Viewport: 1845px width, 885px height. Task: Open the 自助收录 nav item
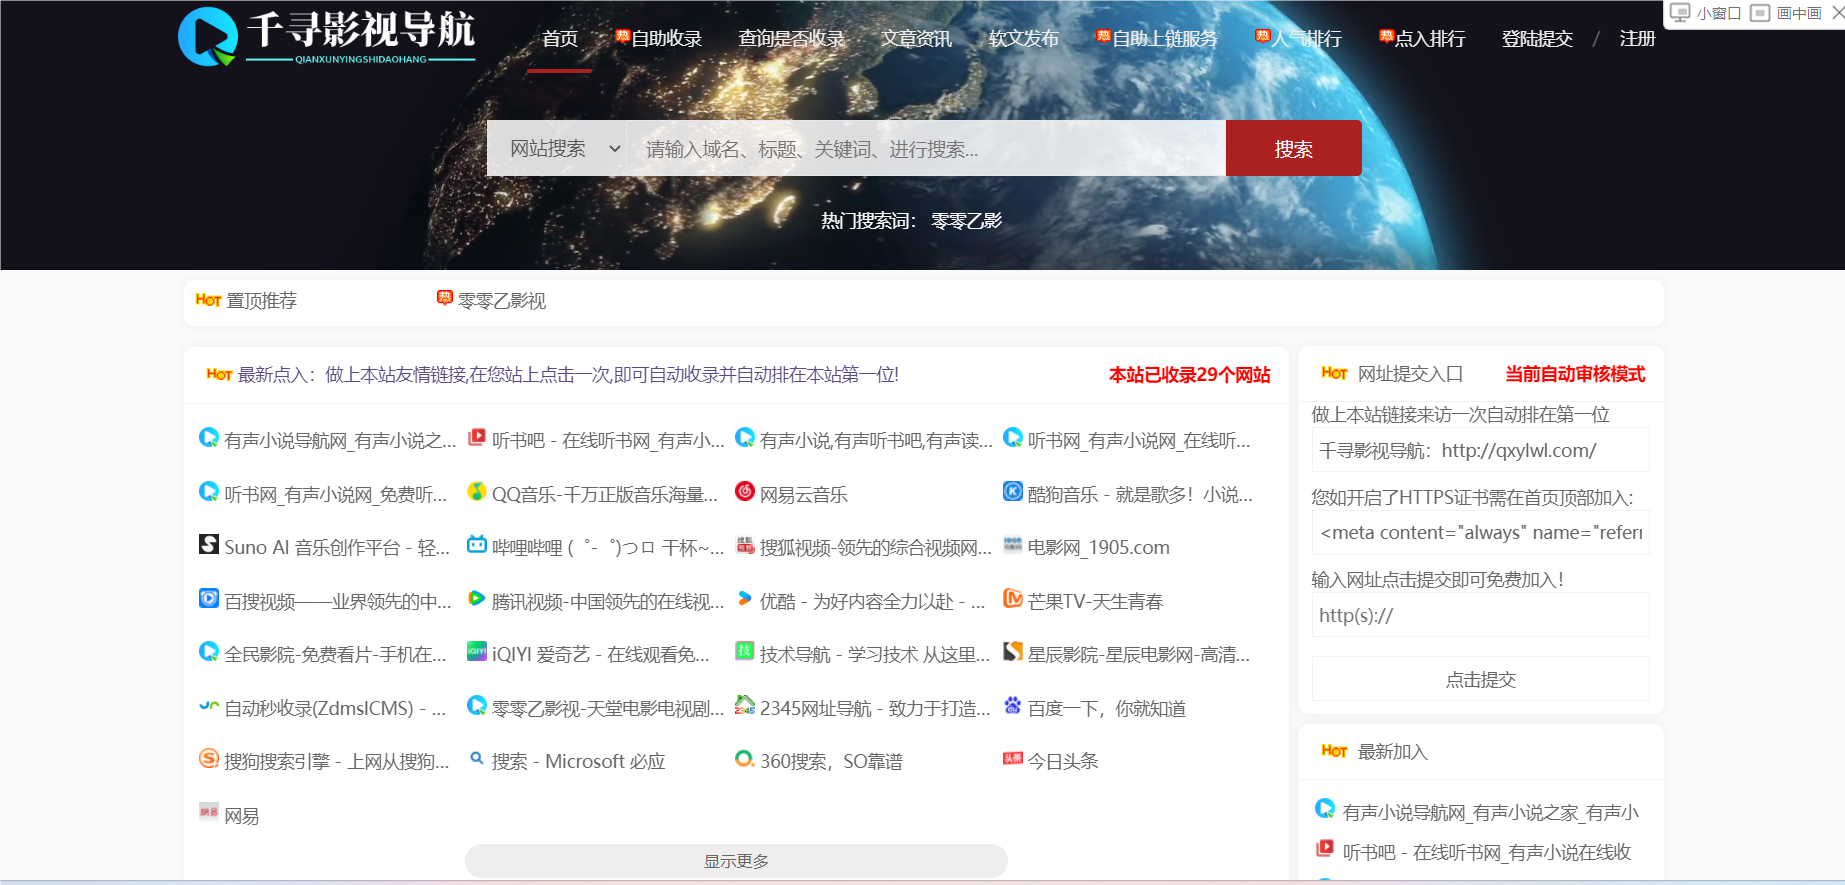click(660, 38)
